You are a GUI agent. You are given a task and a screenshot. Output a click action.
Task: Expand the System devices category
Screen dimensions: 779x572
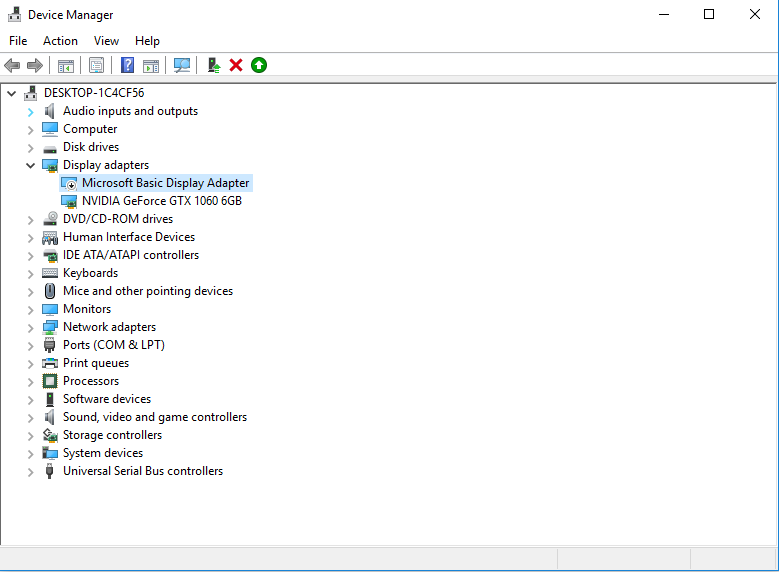[30, 454]
